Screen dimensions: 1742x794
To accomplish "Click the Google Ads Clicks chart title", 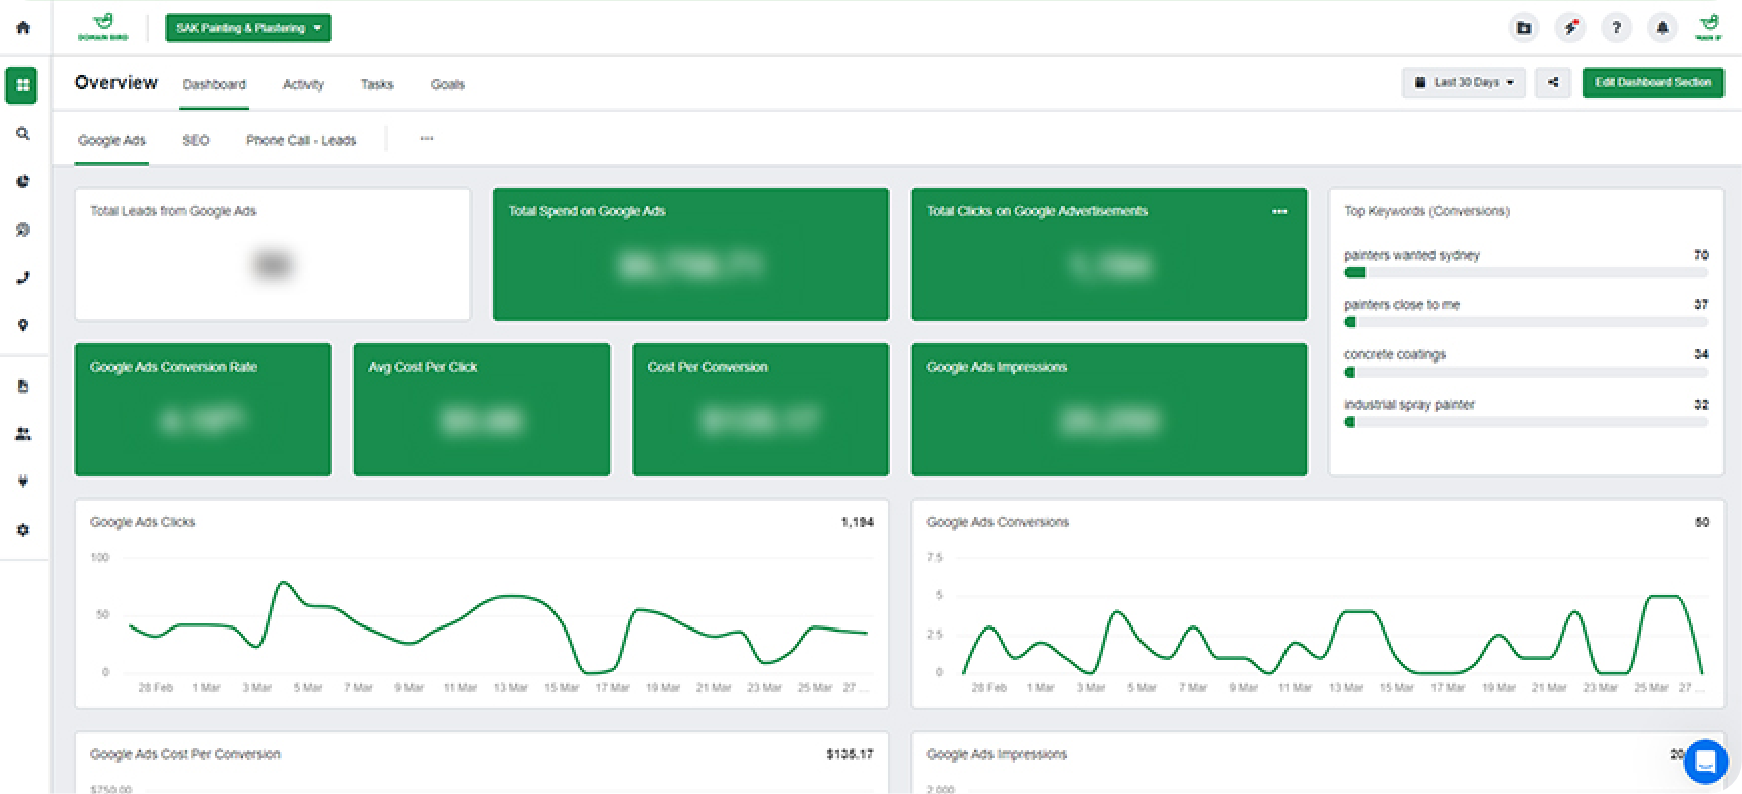I will coord(142,522).
